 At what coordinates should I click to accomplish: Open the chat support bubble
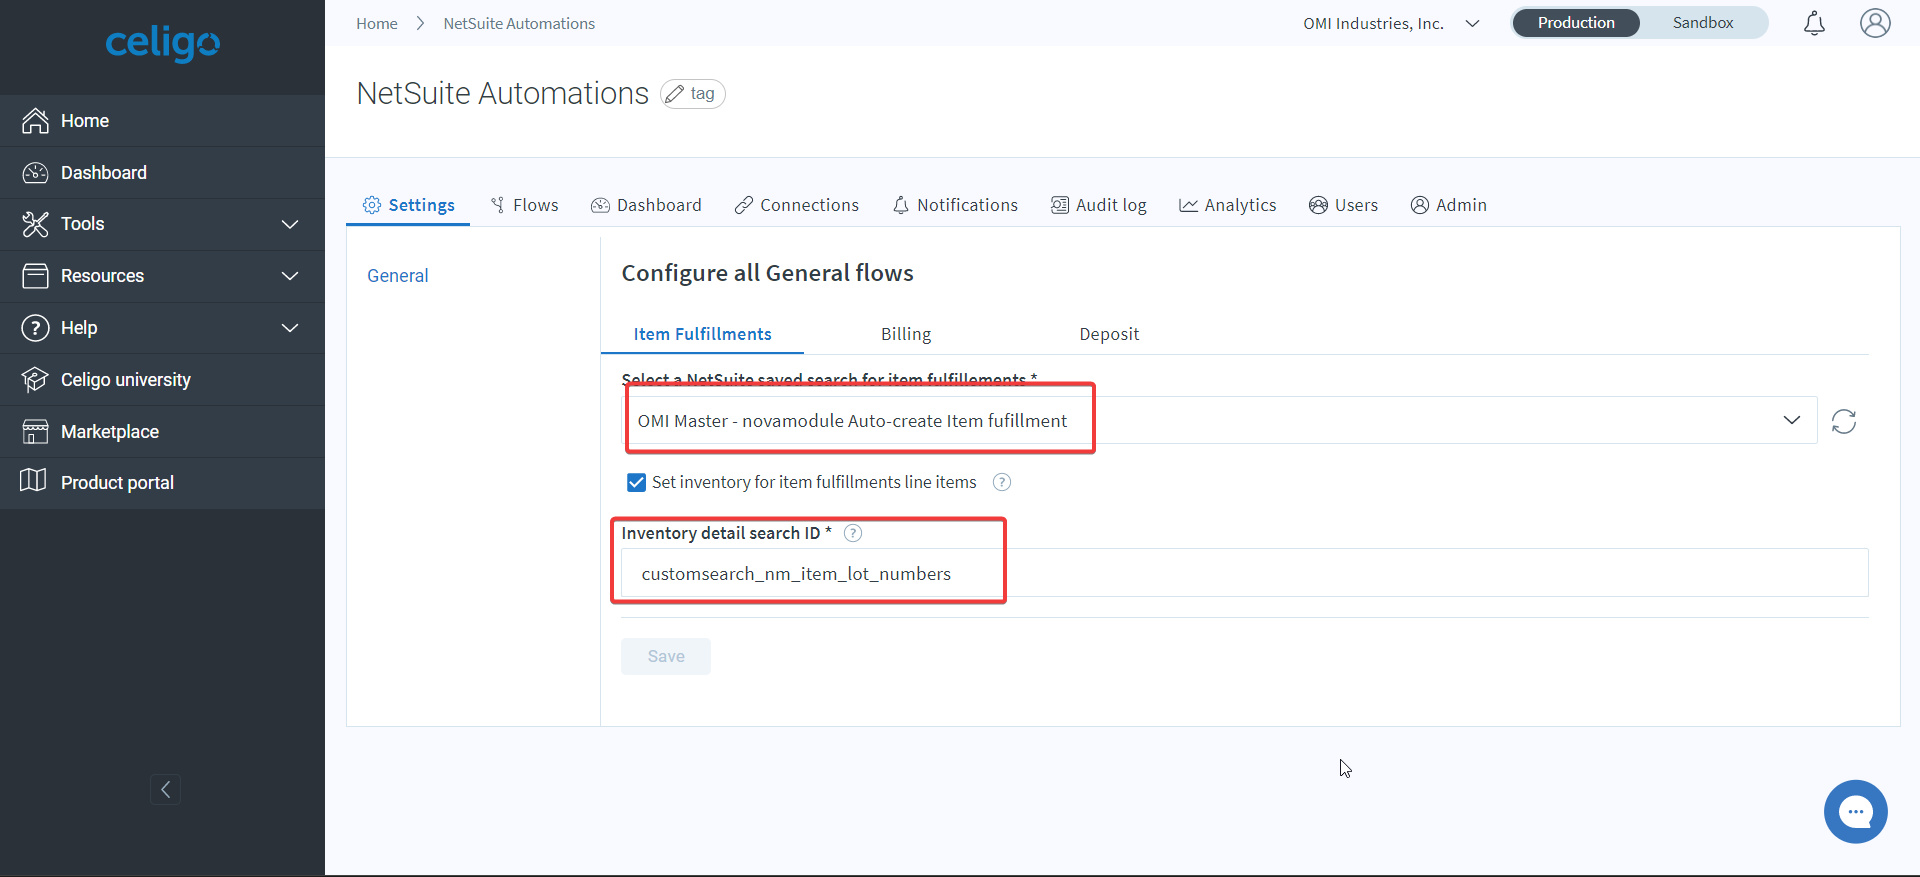(1856, 812)
